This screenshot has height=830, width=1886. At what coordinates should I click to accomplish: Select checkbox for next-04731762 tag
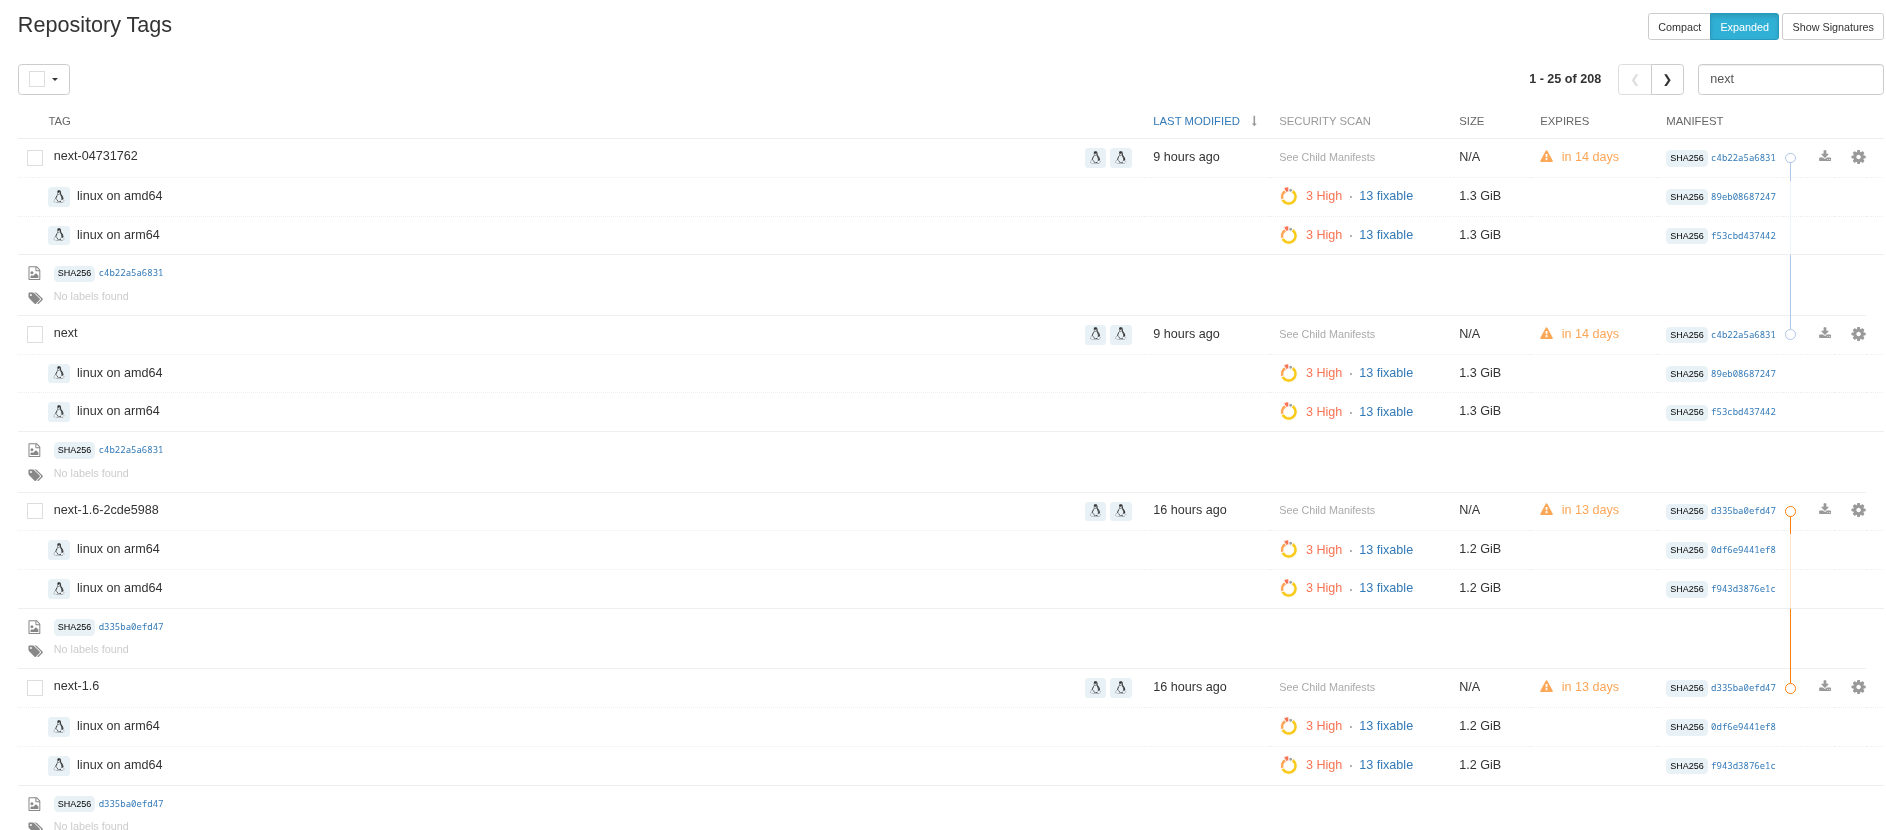click(35, 158)
